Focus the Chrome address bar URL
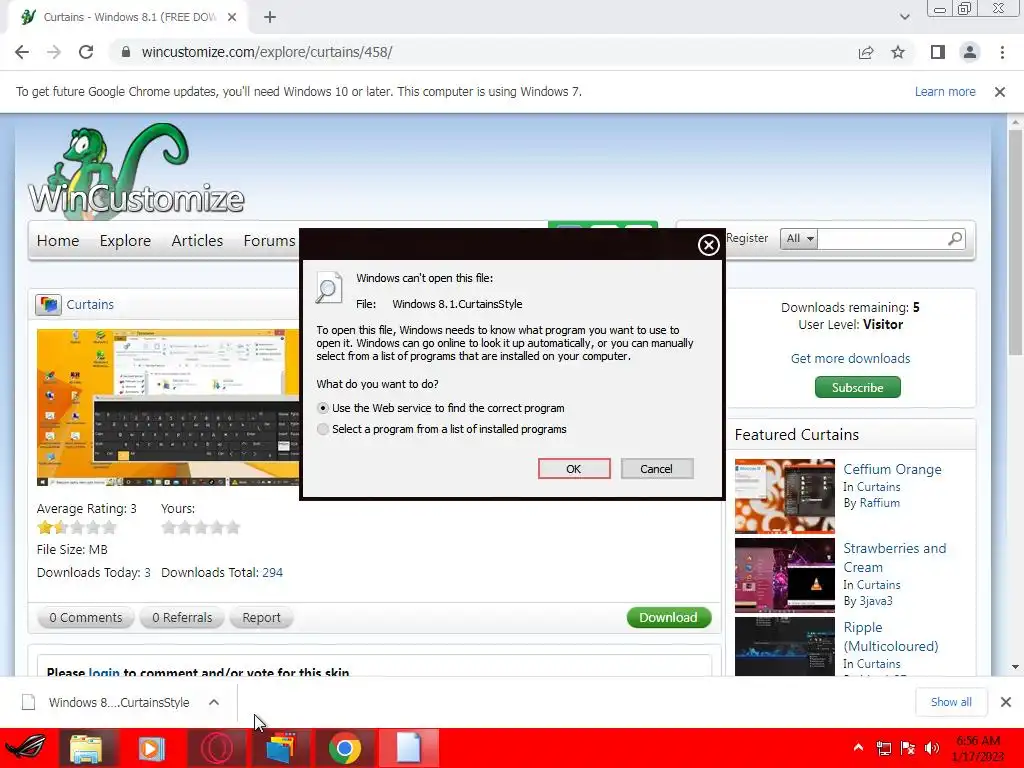Image resolution: width=1024 pixels, height=768 pixels. pyautogui.click(x=266, y=52)
